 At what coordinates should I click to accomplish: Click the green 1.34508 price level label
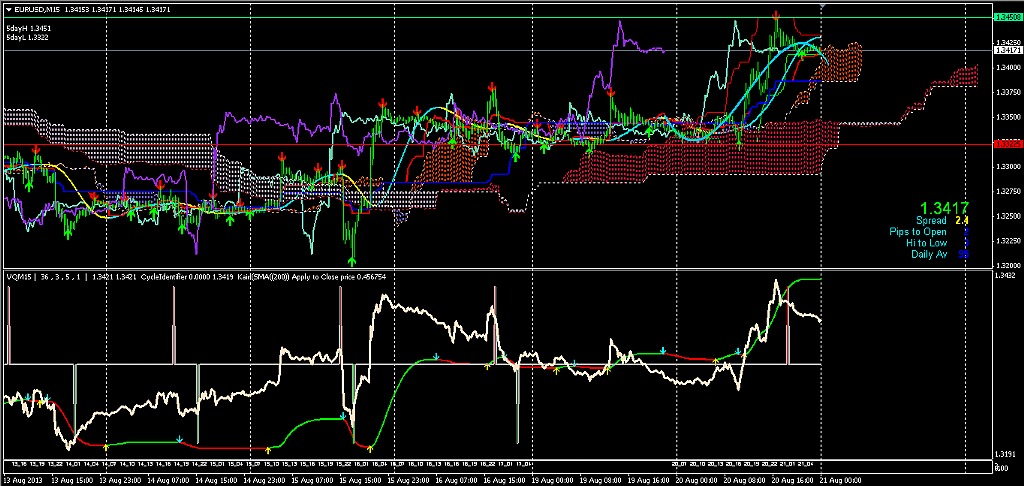[x=1007, y=18]
